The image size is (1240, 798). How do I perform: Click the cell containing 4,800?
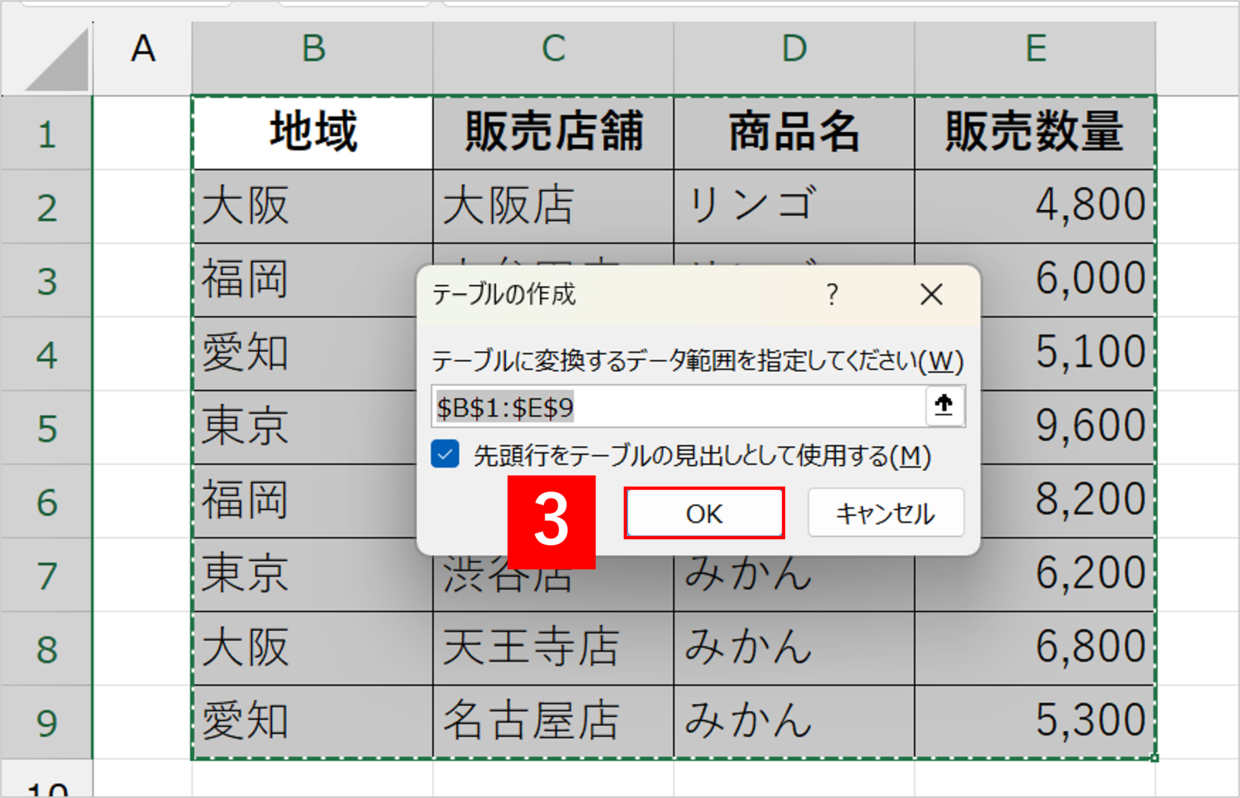(1035, 206)
